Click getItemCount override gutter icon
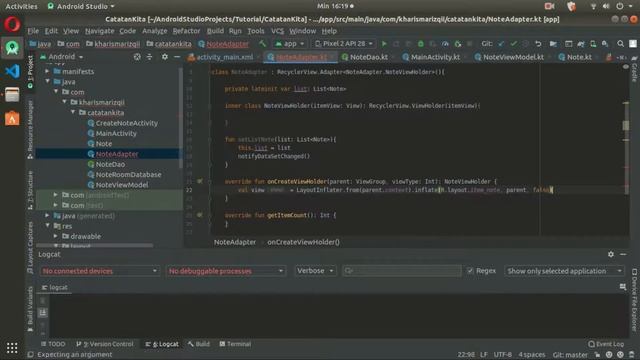This screenshot has width=640, height=360. pos(200,215)
